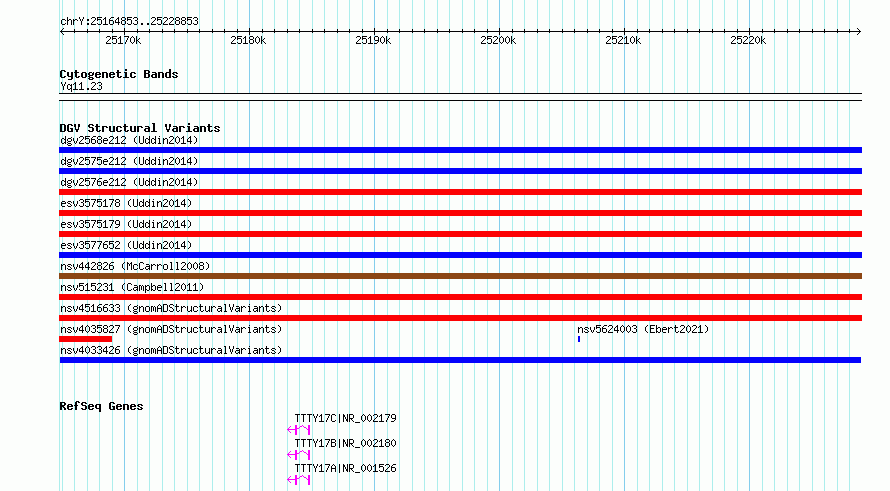890x491 pixels.
Task: Click the blue nsv4033426 variant bar
Action: point(460,360)
